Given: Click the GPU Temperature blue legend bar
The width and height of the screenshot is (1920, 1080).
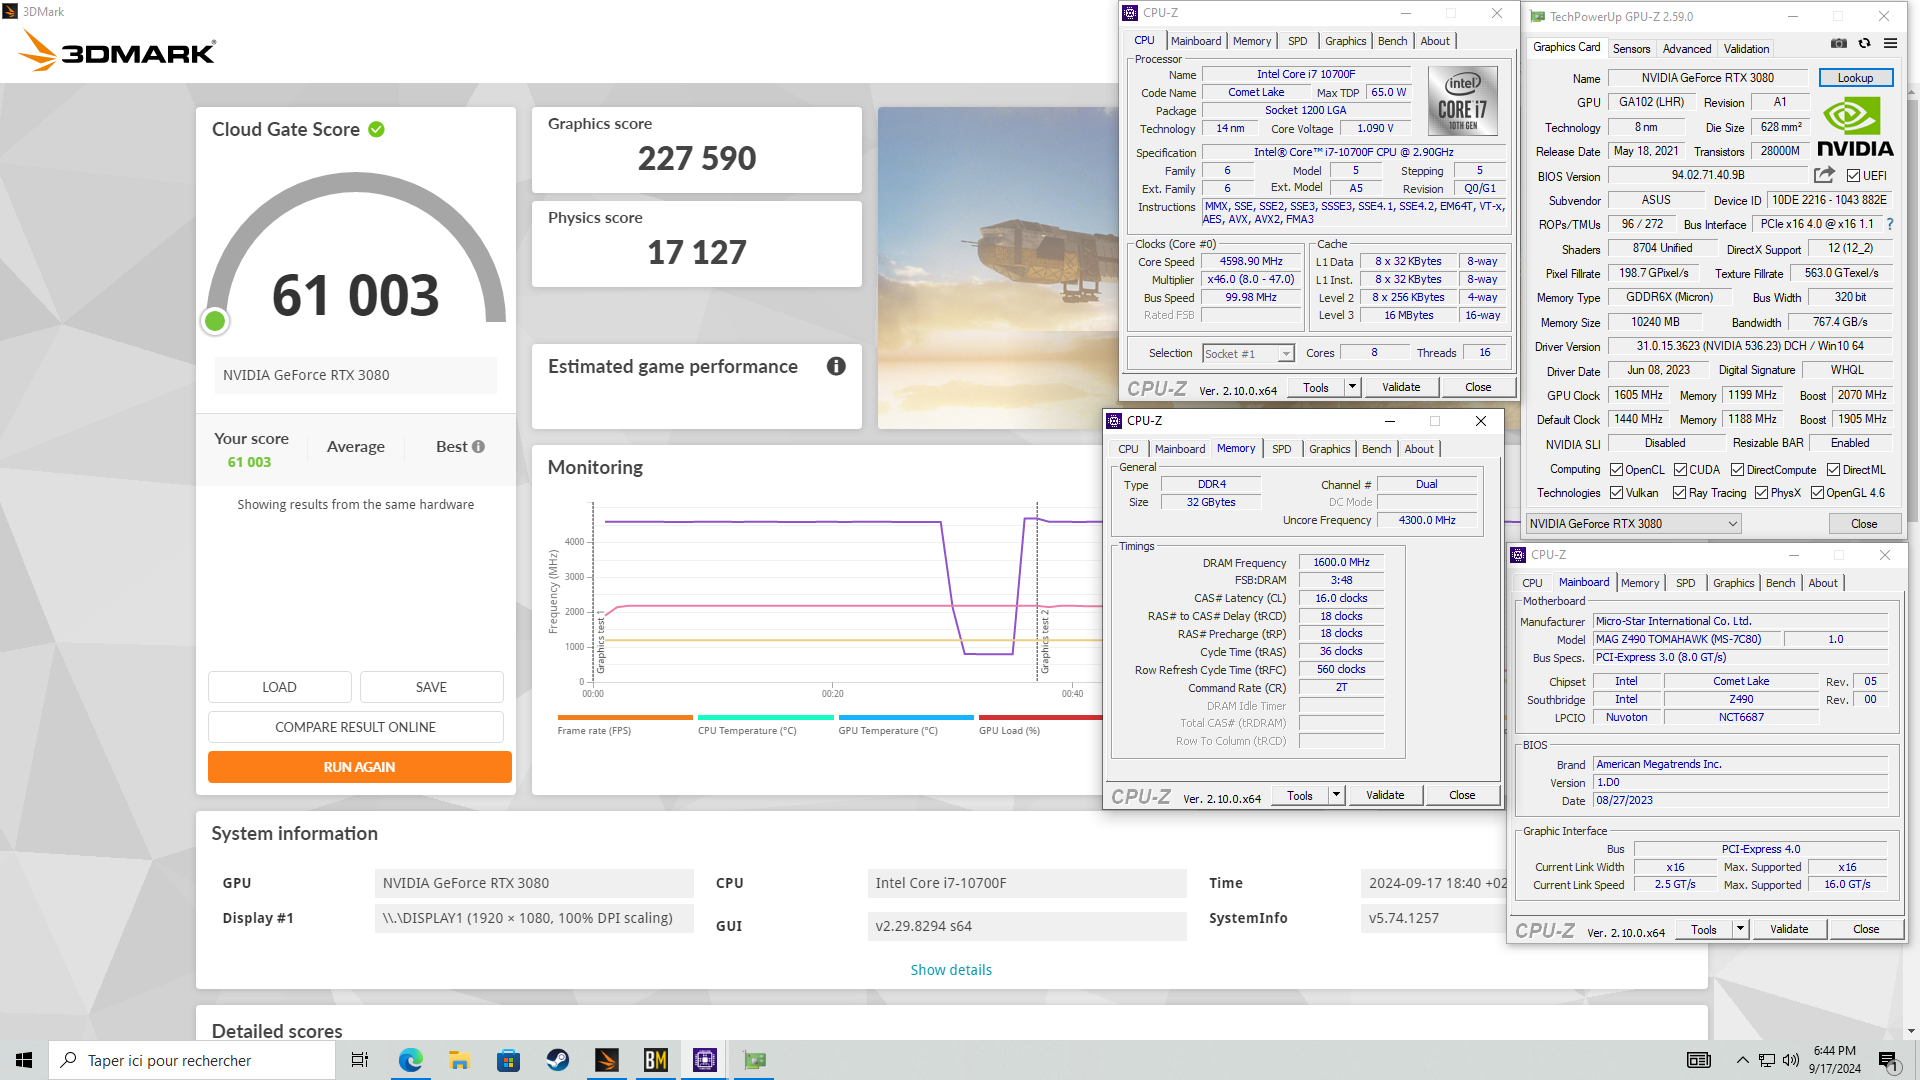Looking at the screenshot, I should (x=906, y=717).
